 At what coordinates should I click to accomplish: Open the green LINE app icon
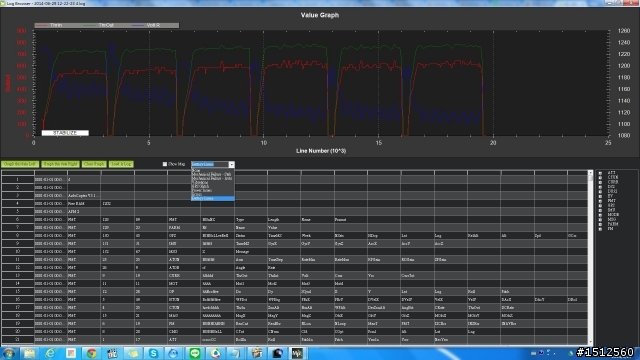click(x=195, y=353)
